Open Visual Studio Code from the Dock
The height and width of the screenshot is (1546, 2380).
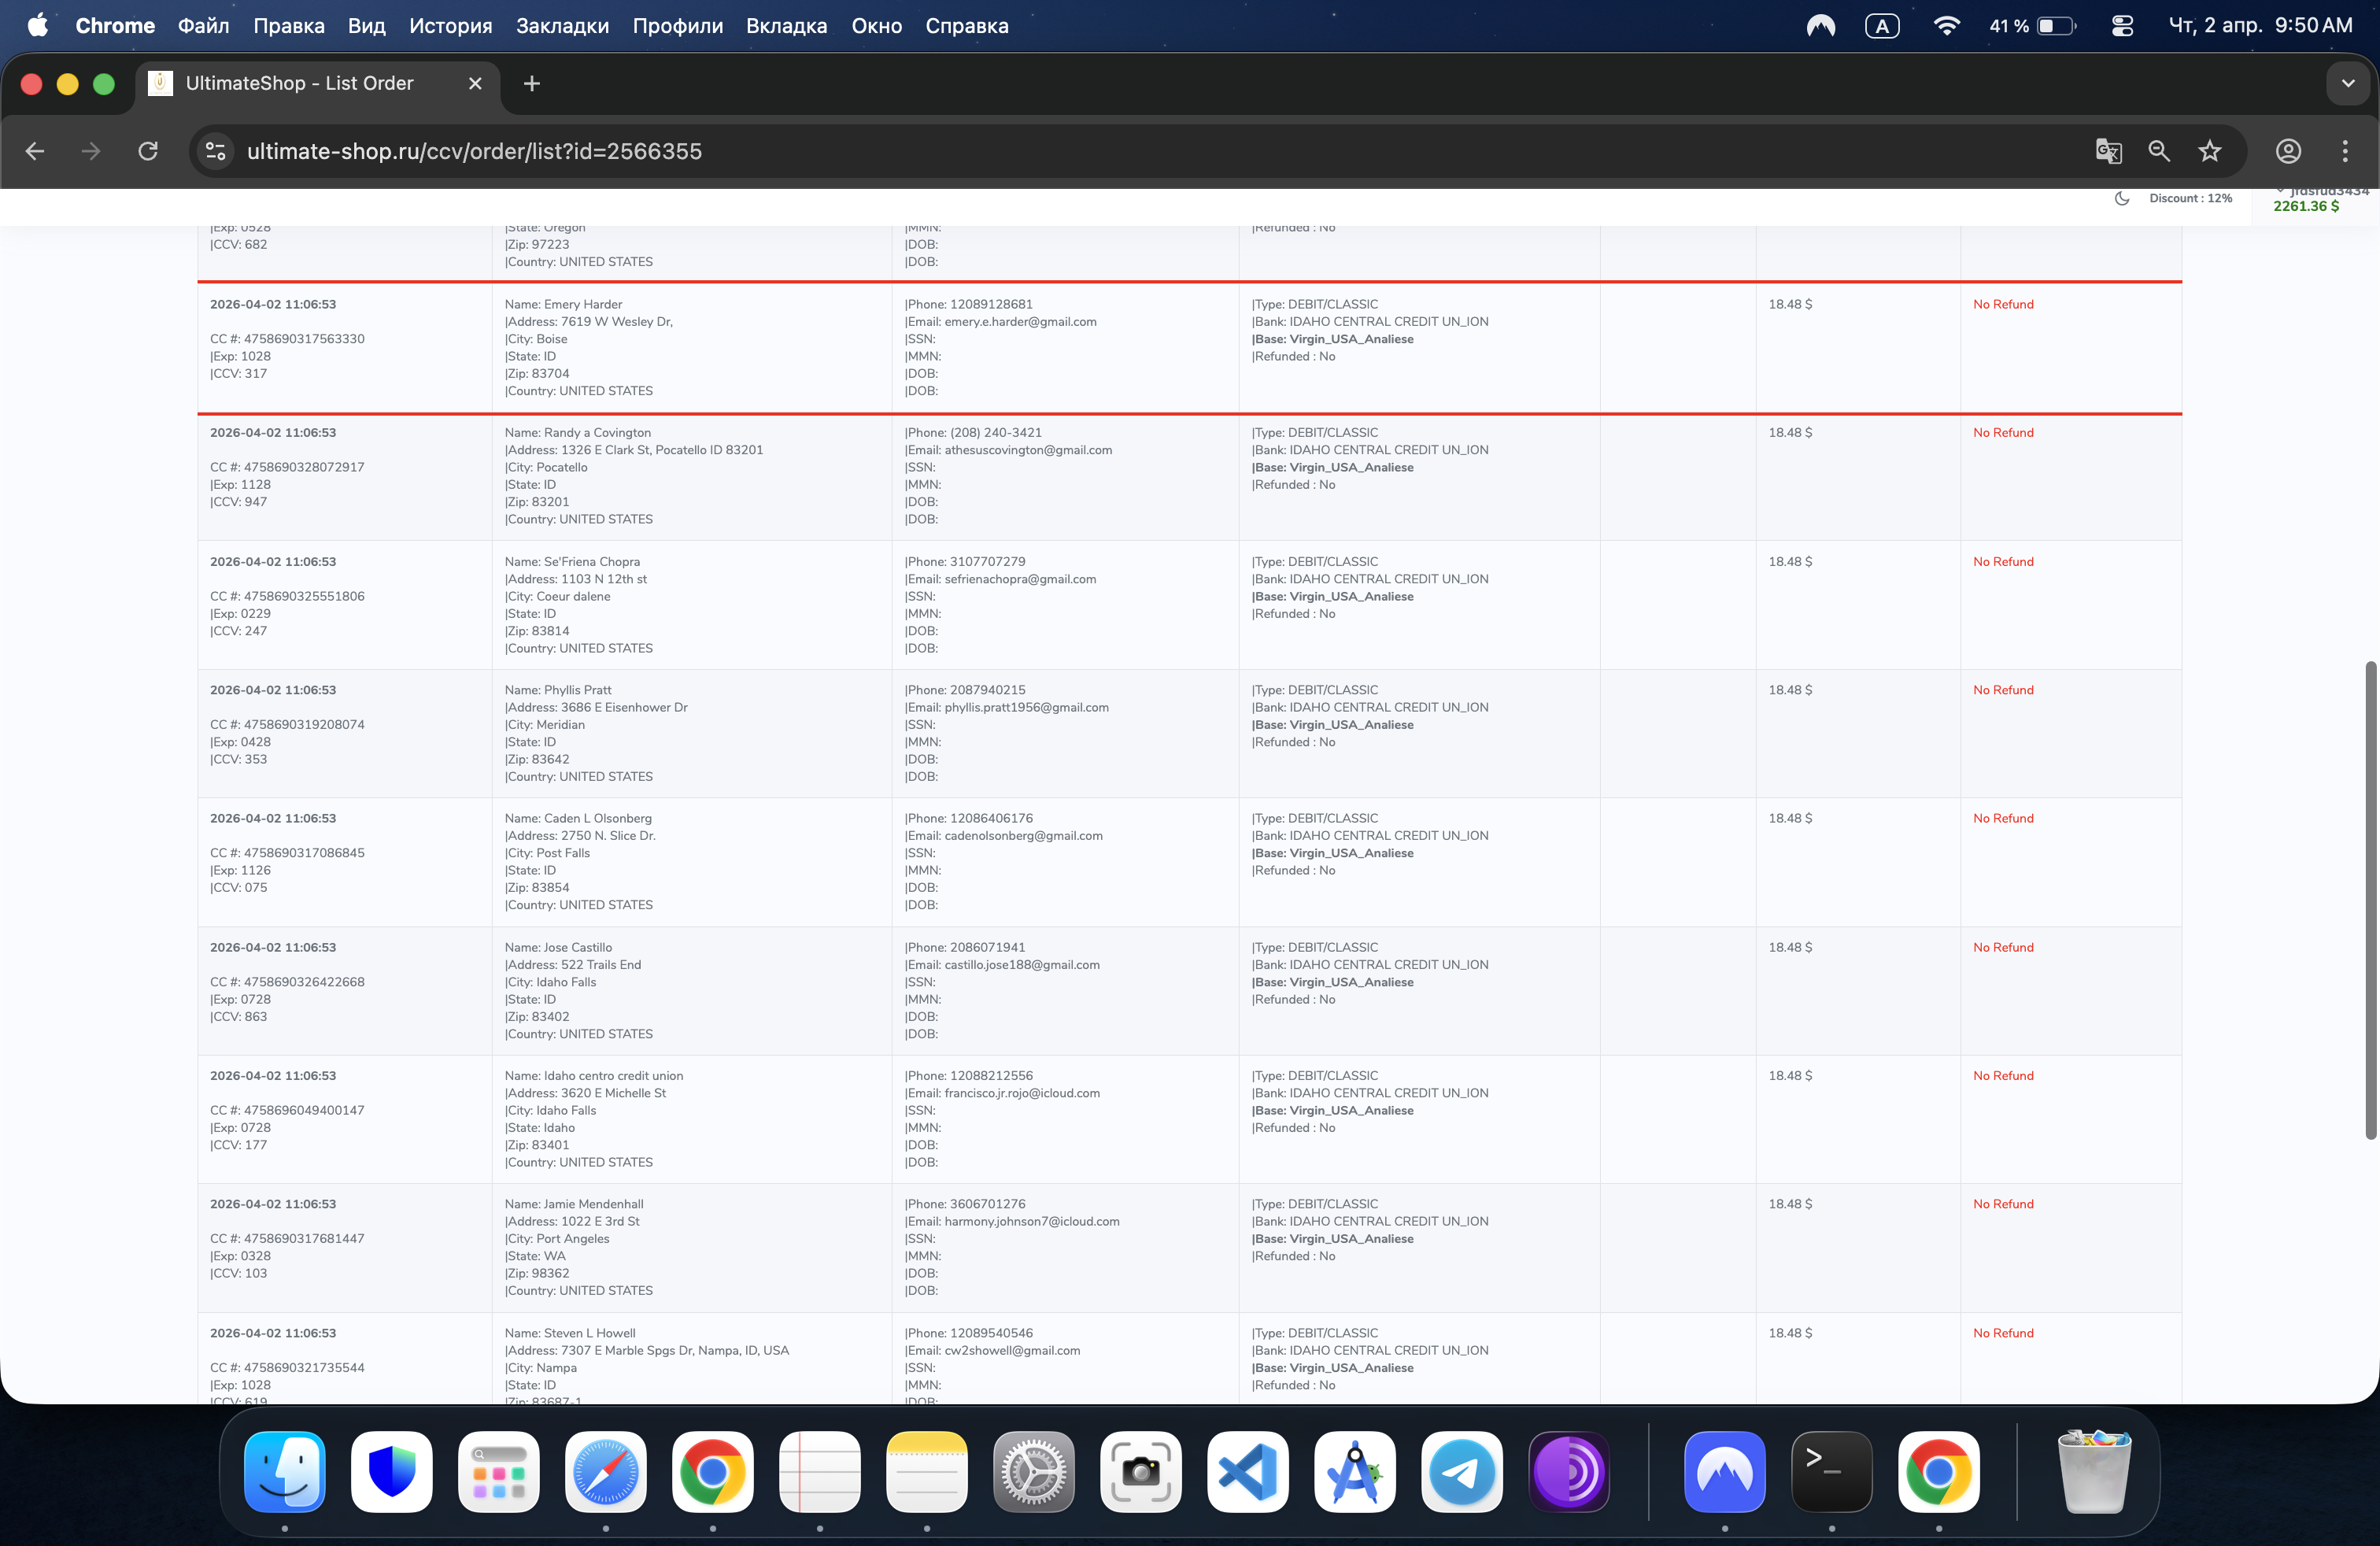click(1248, 1471)
